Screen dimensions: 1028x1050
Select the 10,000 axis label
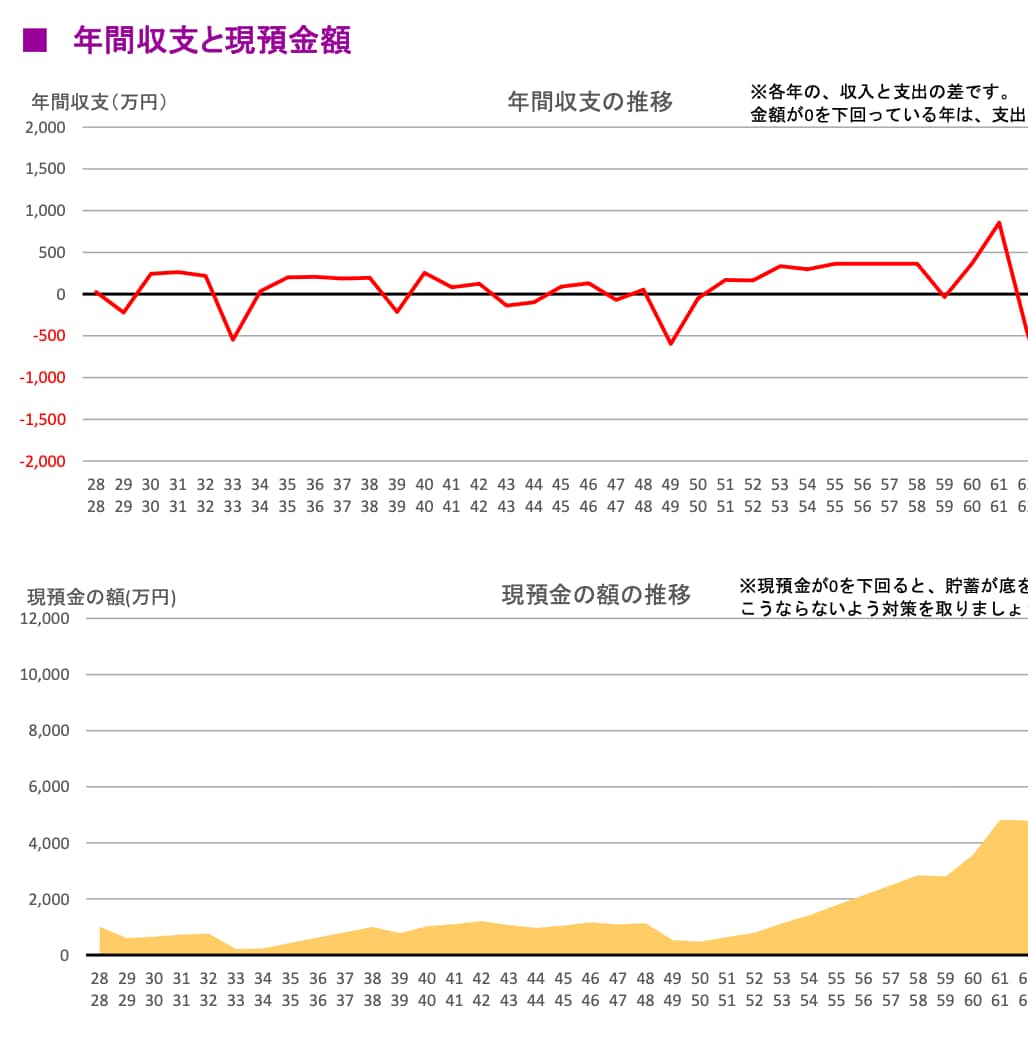(45, 675)
